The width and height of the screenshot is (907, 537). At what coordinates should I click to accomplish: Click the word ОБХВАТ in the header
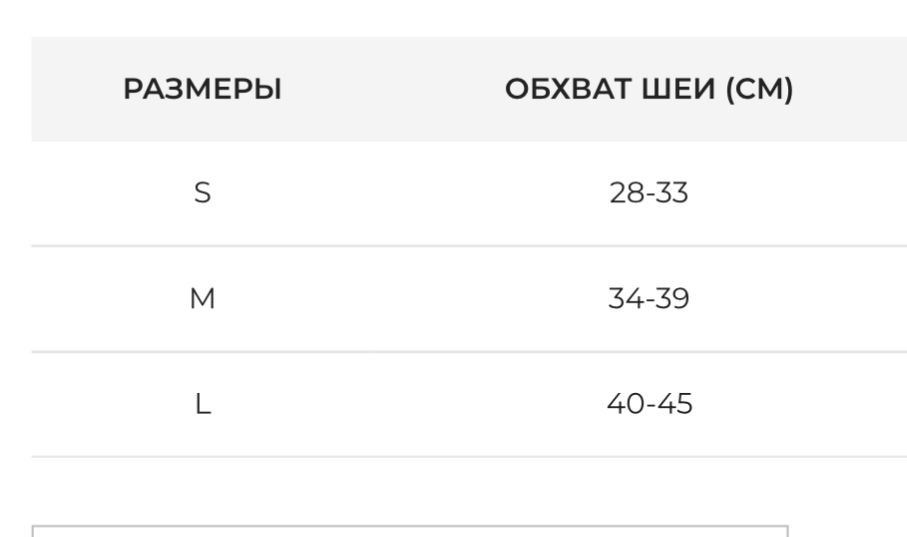[564, 91]
